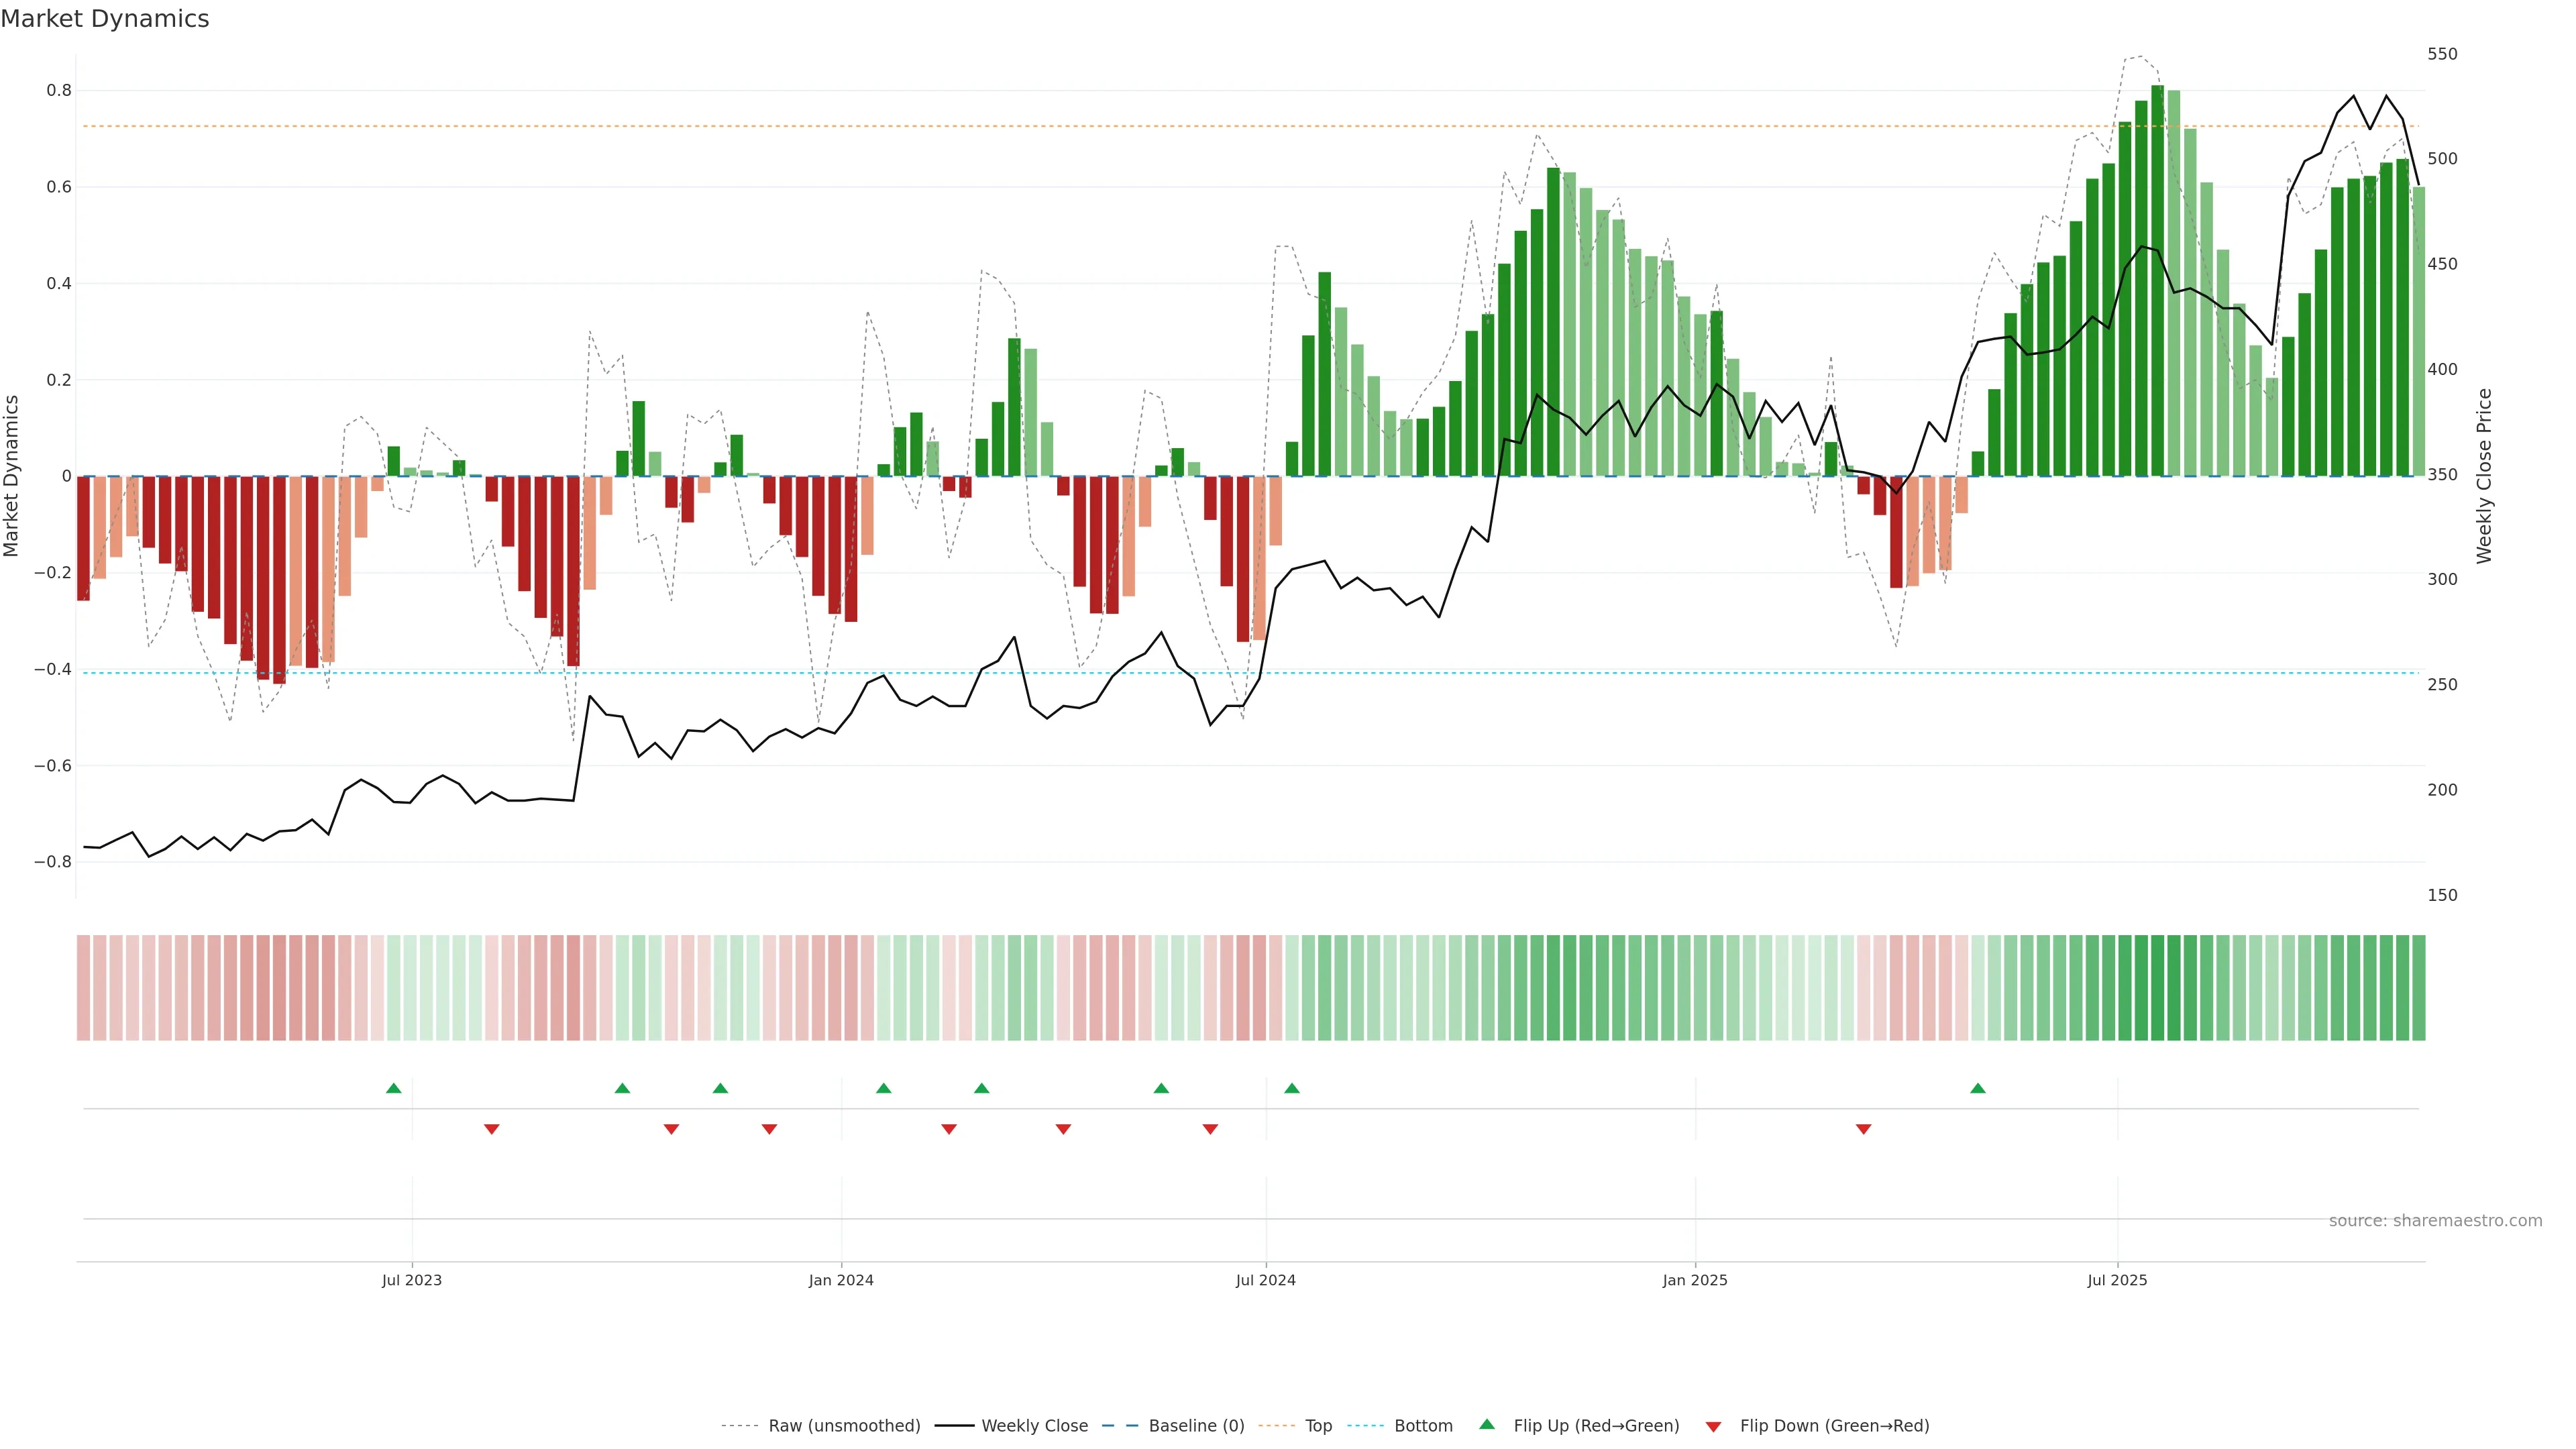This screenshot has height=1449, width=2576.
Task: Click flip-up marker just right of Jan 2024
Action: (883, 1088)
